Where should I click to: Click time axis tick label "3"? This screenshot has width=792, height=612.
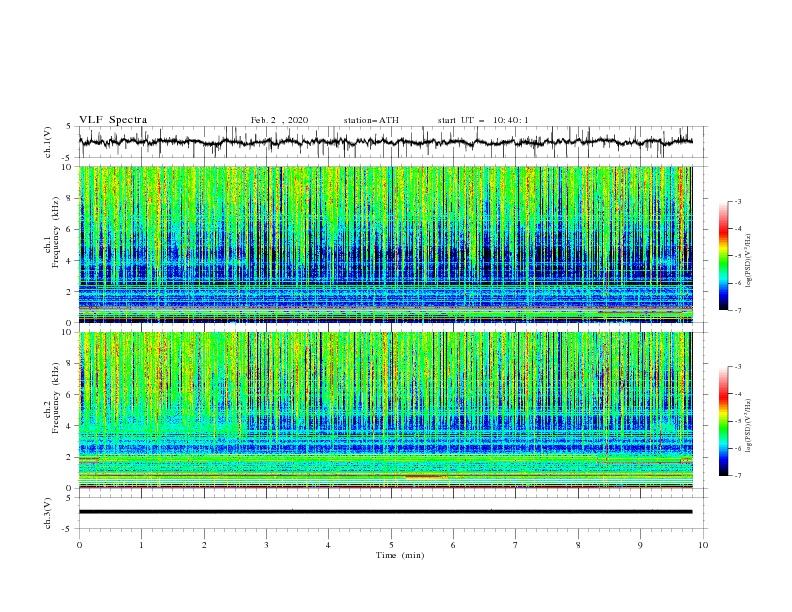266,545
